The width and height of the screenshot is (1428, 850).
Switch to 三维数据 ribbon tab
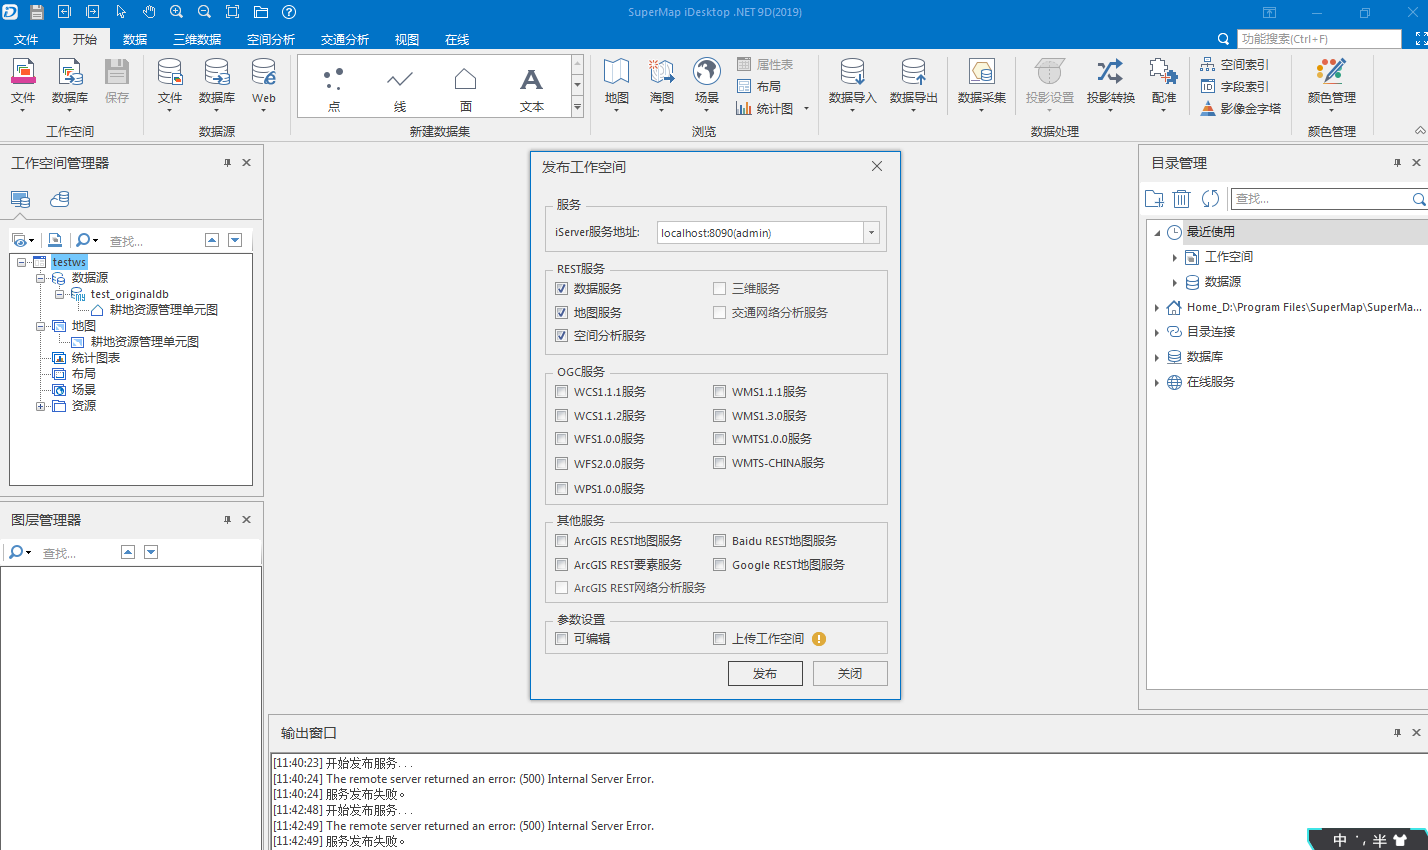click(197, 39)
